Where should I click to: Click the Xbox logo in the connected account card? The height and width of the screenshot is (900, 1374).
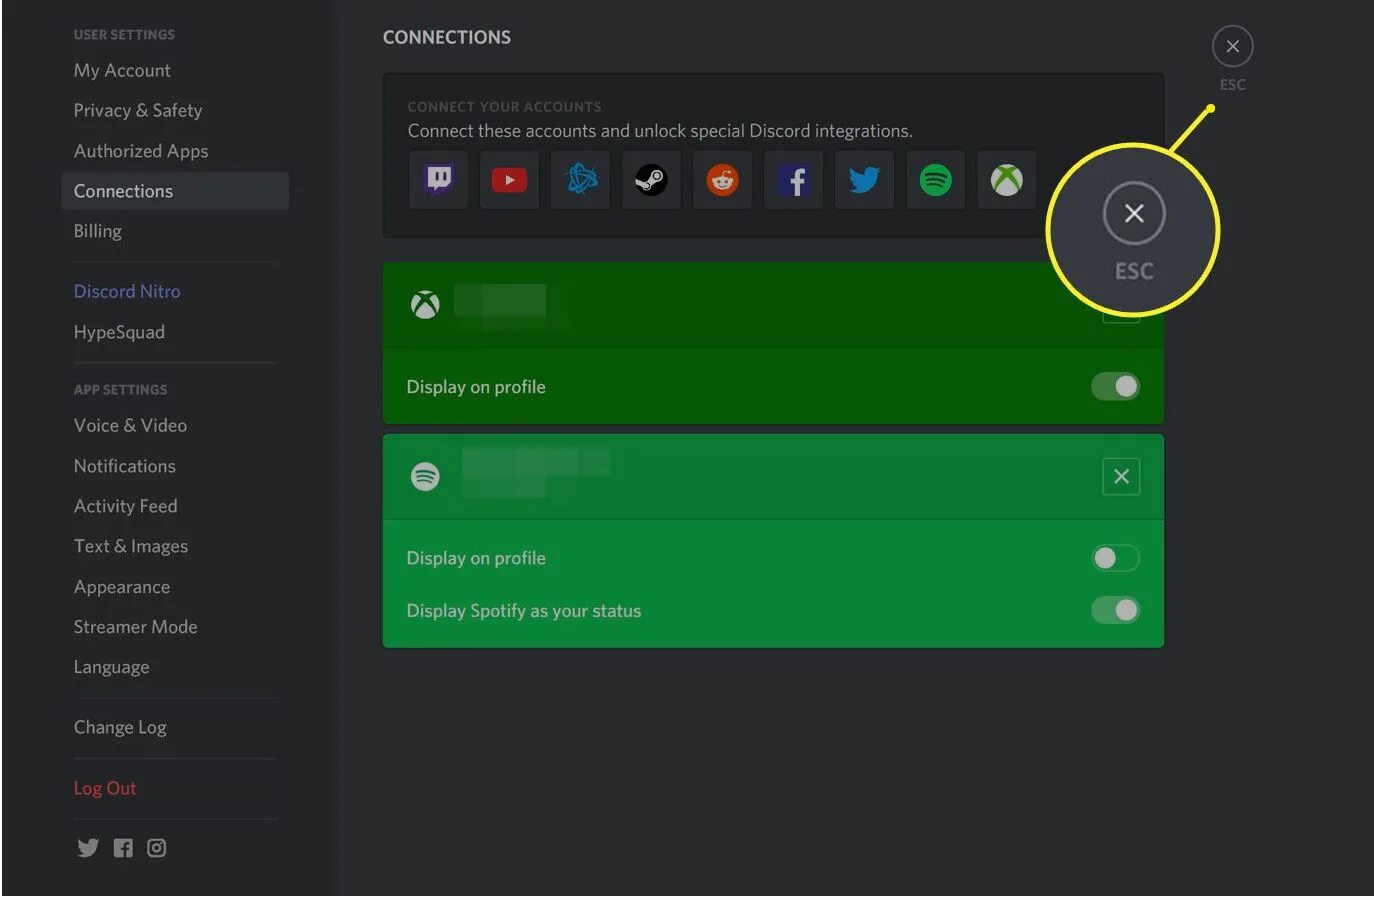pyautogui.click(x=425, y=305)
